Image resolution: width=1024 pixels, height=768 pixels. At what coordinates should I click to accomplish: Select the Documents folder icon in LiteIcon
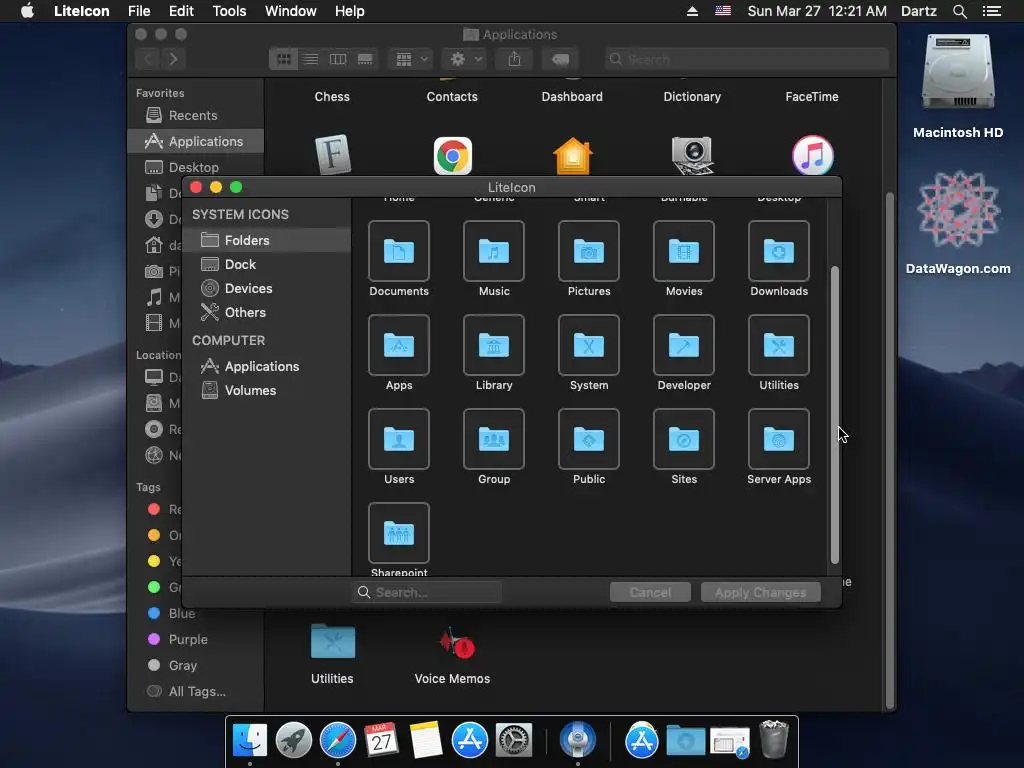[x=398, y=251]
